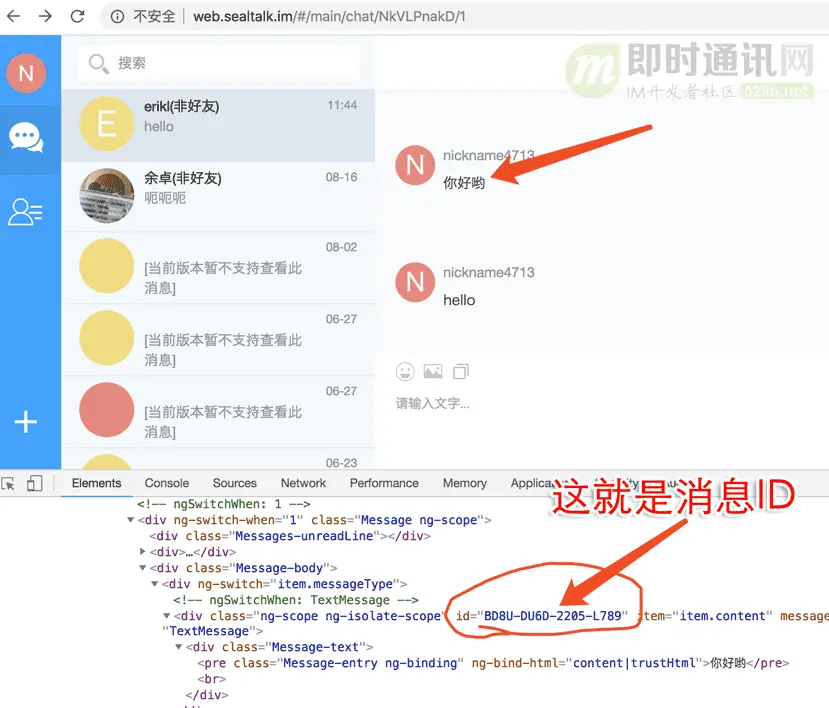Toggle the device toolbar in DevTools
The height and width of the screenshot is (708, 829).
click(x=35, y=483)
